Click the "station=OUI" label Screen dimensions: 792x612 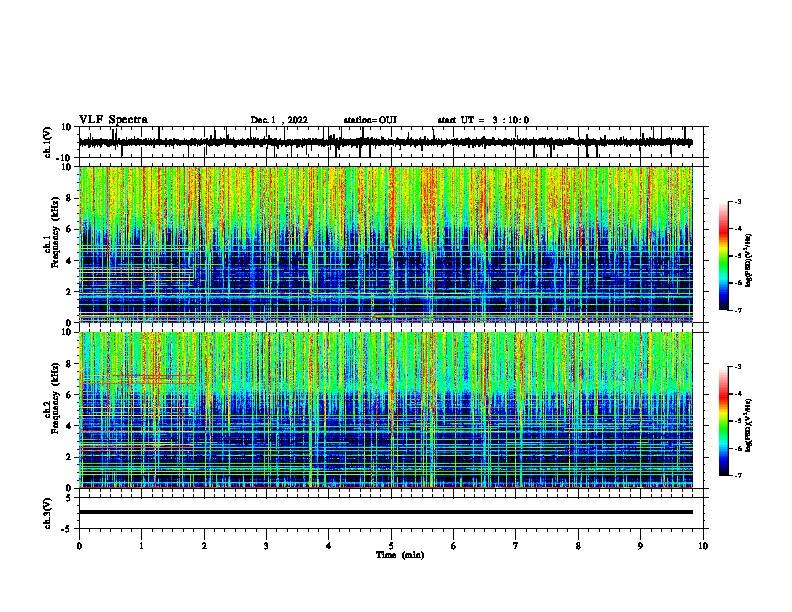[x=370, y=120]
